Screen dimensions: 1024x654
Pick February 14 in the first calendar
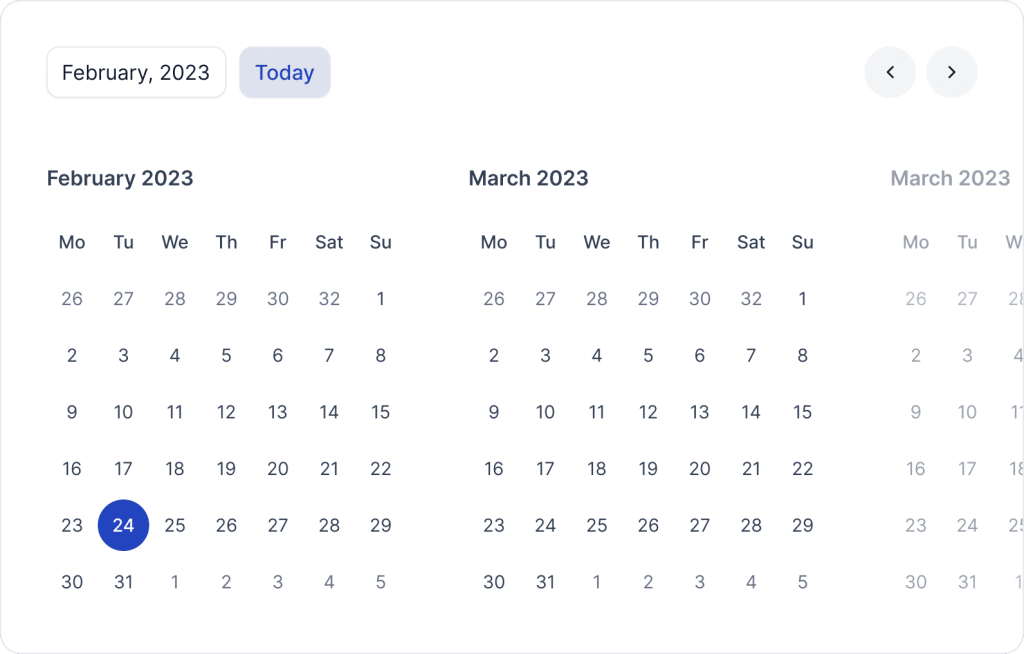[329, 412]
